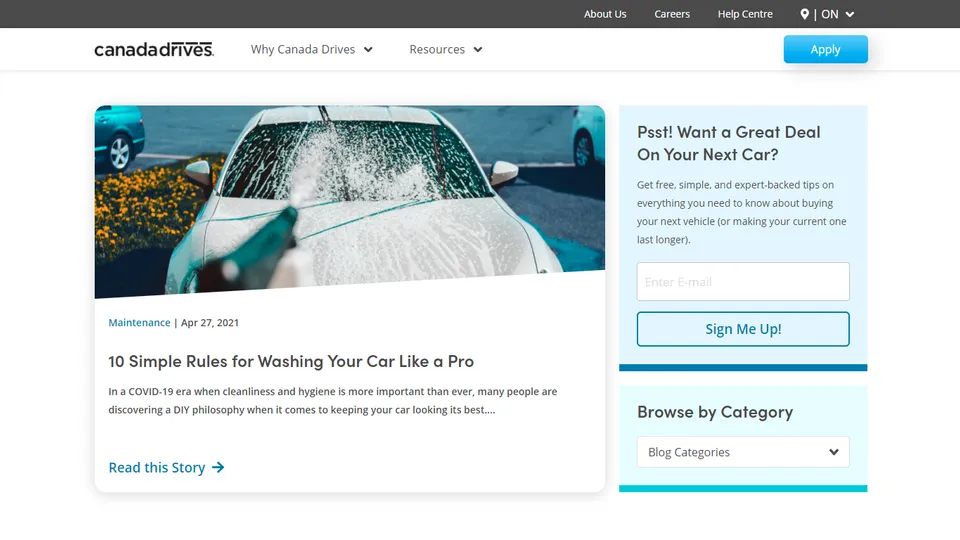Screen dimensions: 960x540
Task: Click the Canada Drives logo
Action: pos(154,49)
